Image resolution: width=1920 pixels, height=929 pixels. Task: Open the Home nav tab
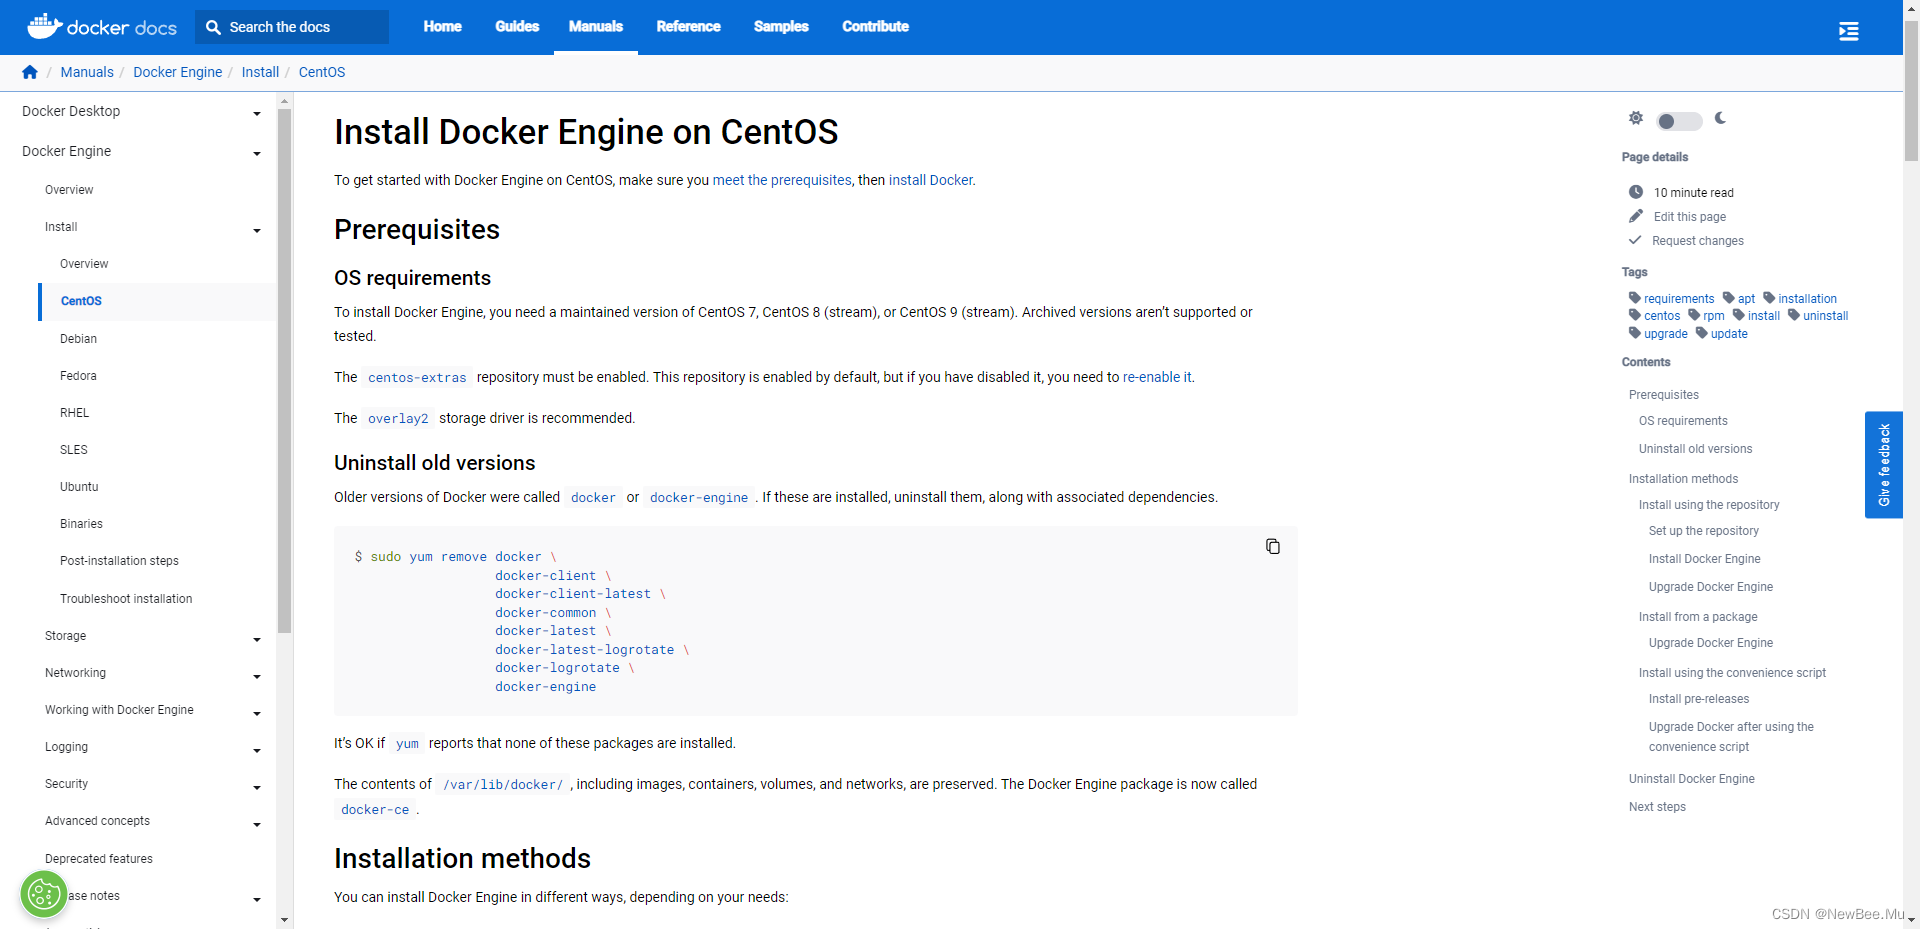(x=442, y=27)
